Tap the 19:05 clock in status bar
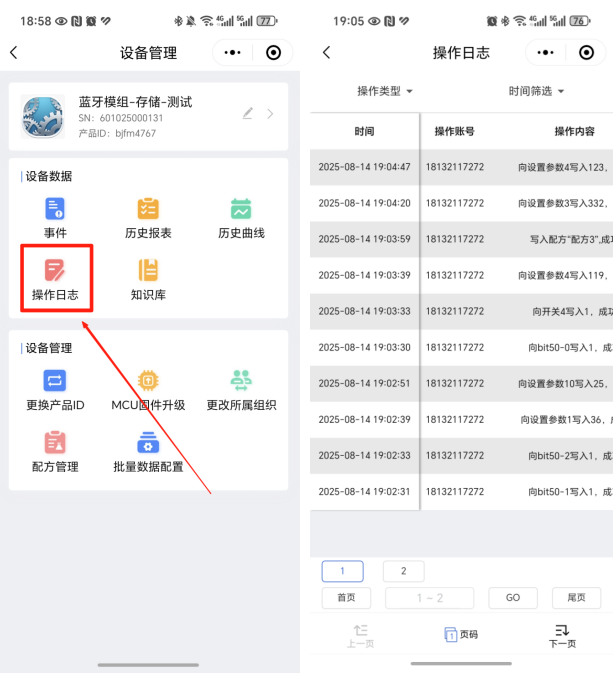The image size is (614, 677). point(348,21)
